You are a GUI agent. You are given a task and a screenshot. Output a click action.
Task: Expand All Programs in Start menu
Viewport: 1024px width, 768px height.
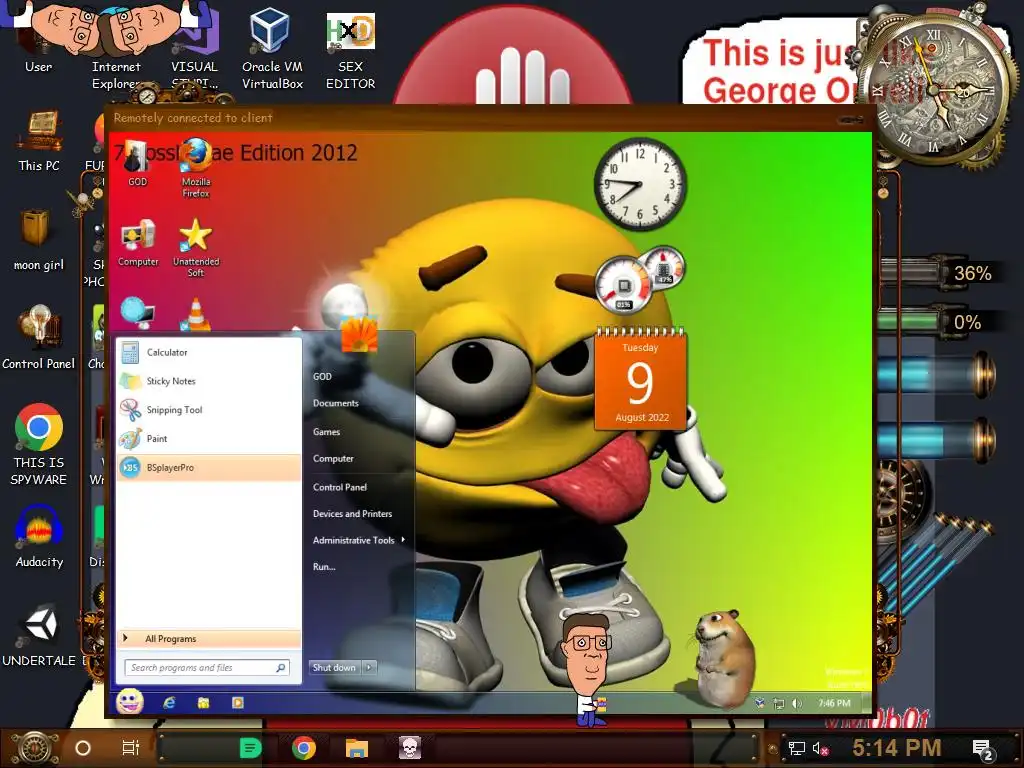pyautogui.click(x=209, y=639)
